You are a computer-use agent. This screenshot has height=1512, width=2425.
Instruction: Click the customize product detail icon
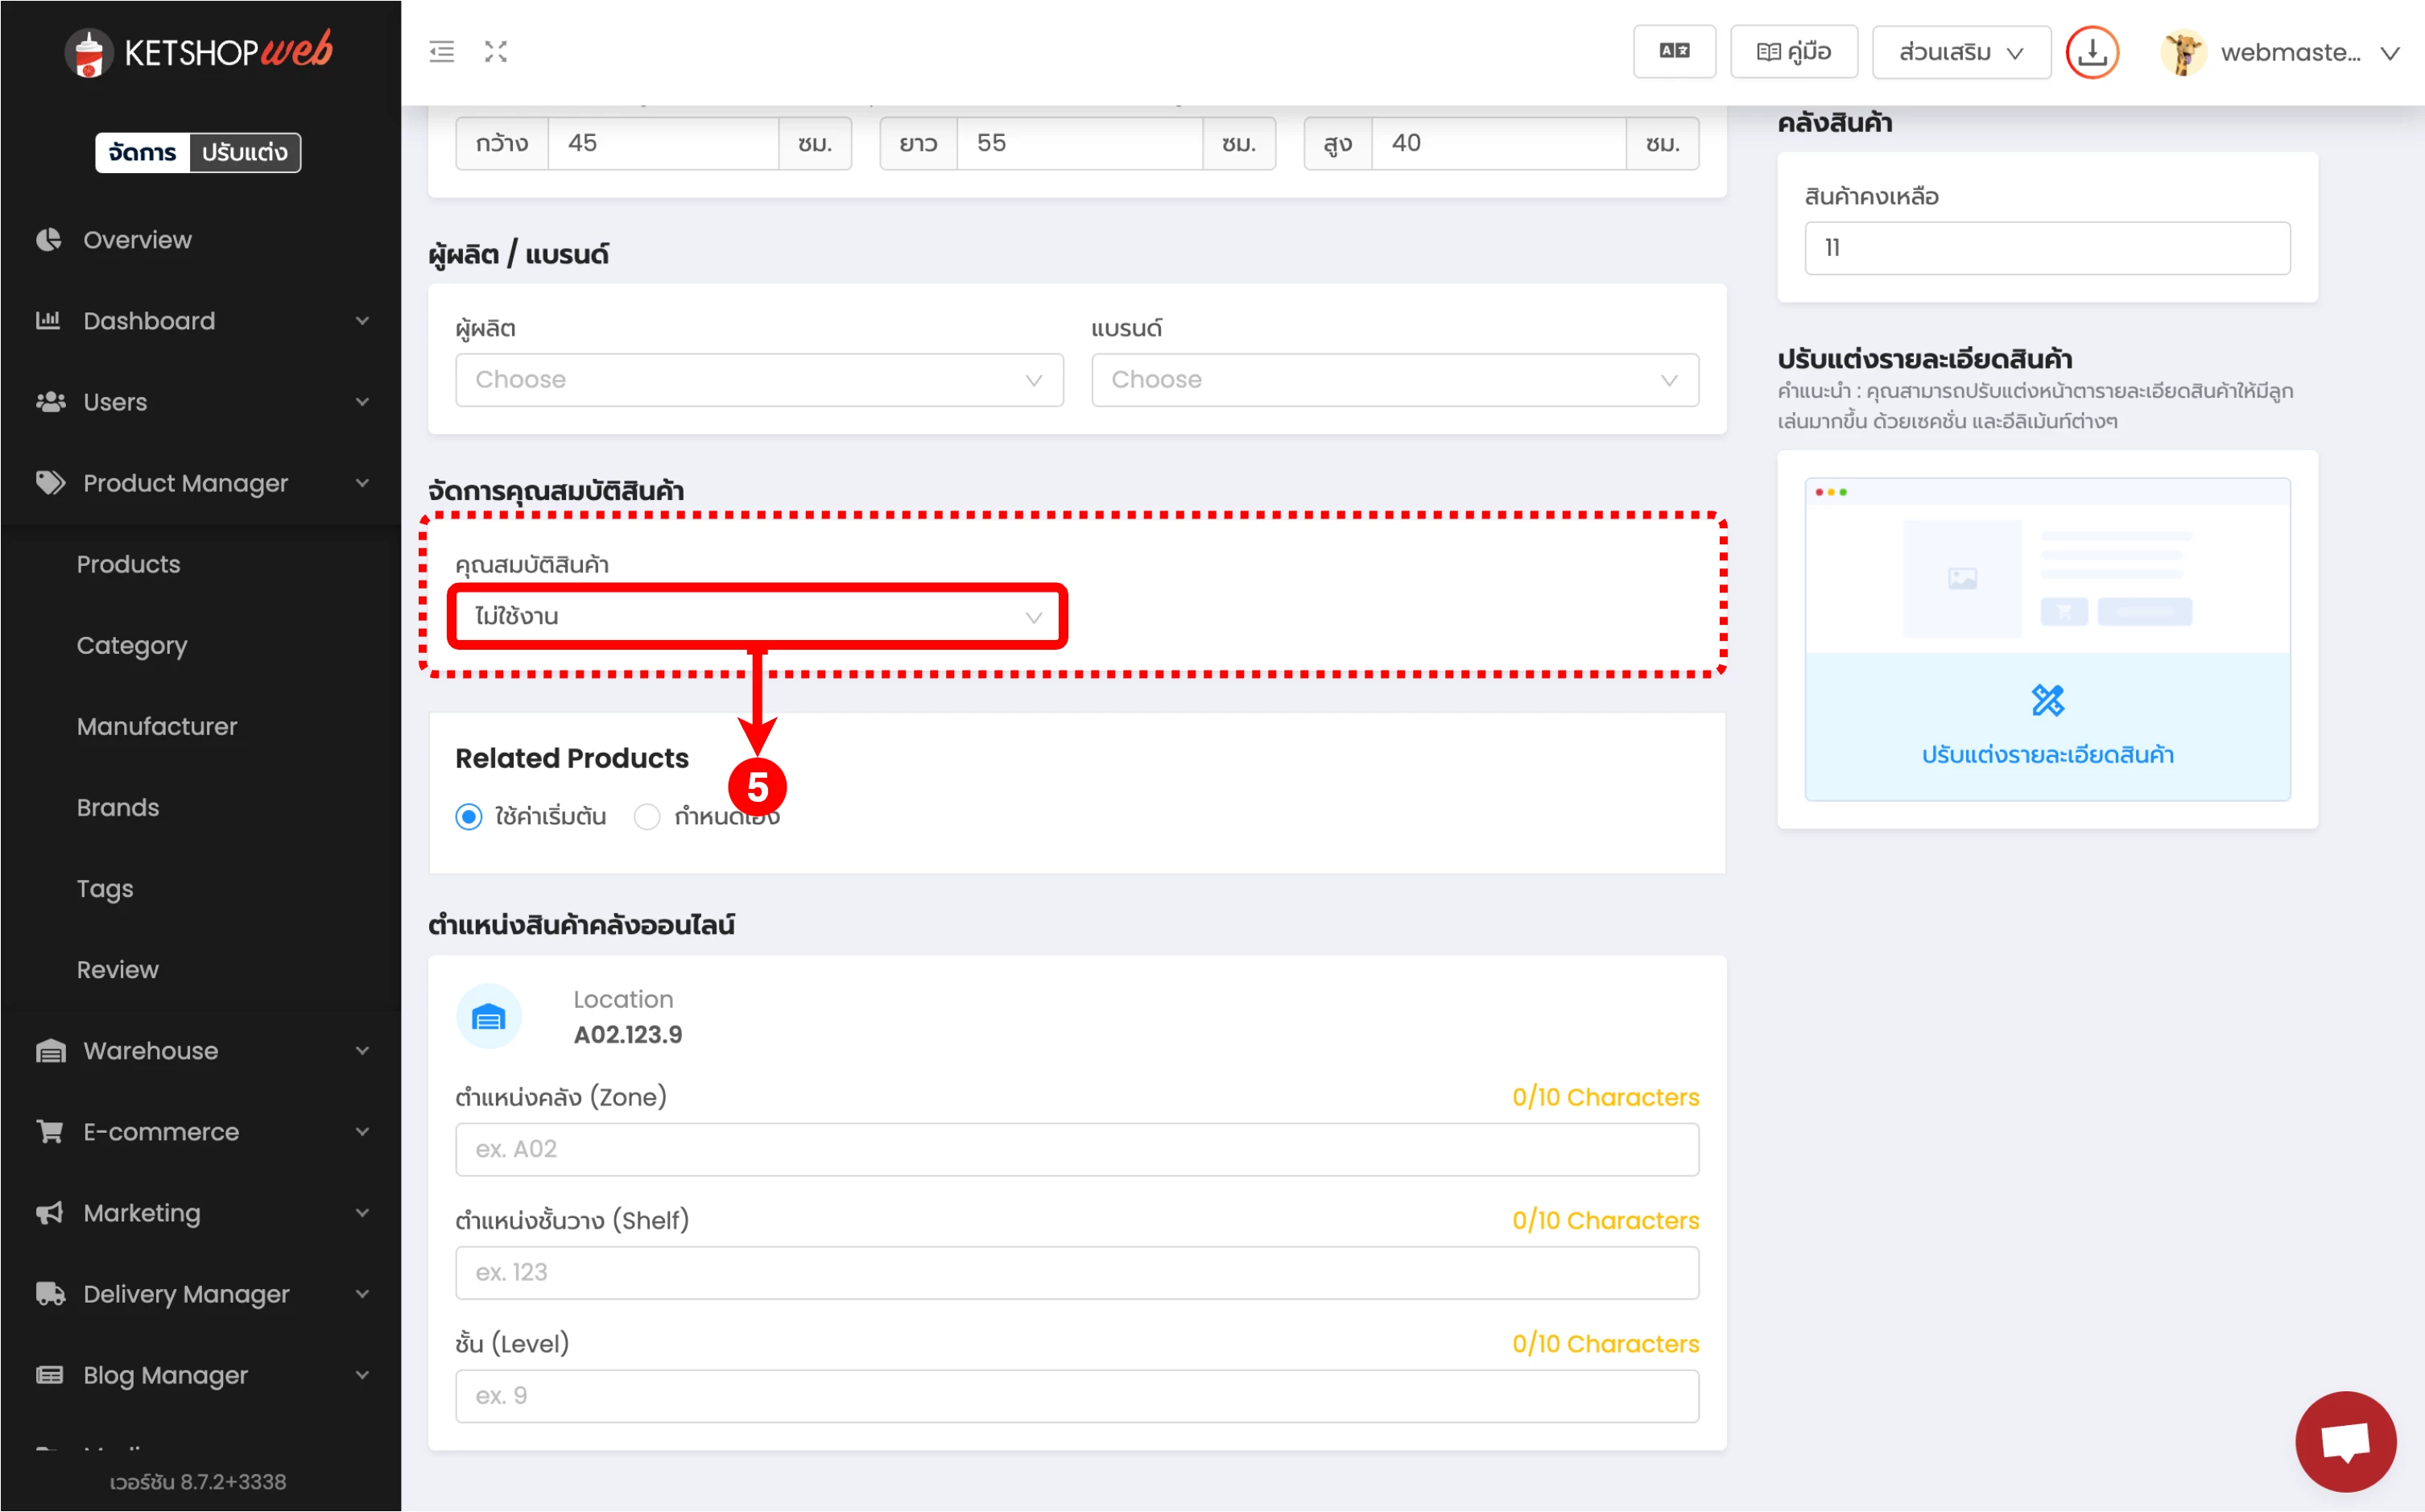click(x=2047, y=700)
